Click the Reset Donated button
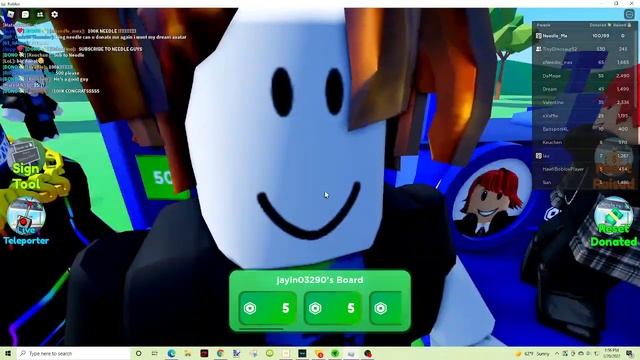The height and width of the screenshot is (360, 640). [x=613, y=222]
